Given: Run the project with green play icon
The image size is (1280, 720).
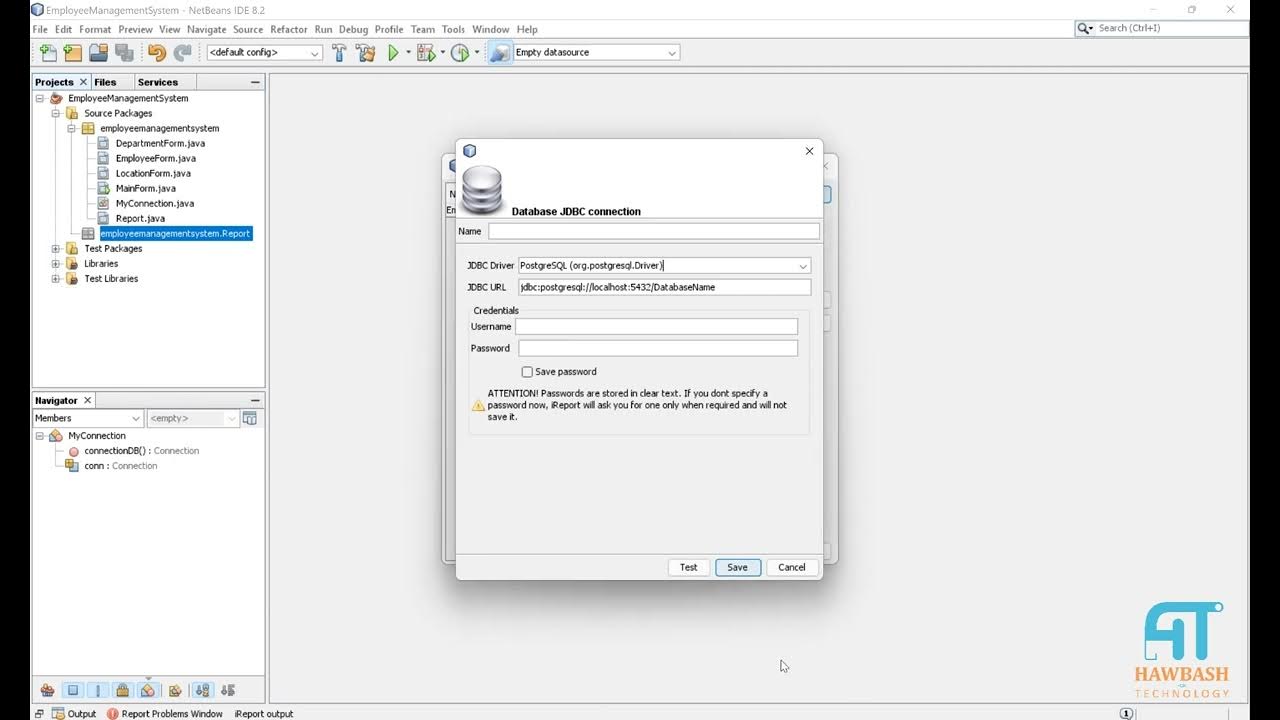Looking at the screenshot, I should tap(393, 53).
